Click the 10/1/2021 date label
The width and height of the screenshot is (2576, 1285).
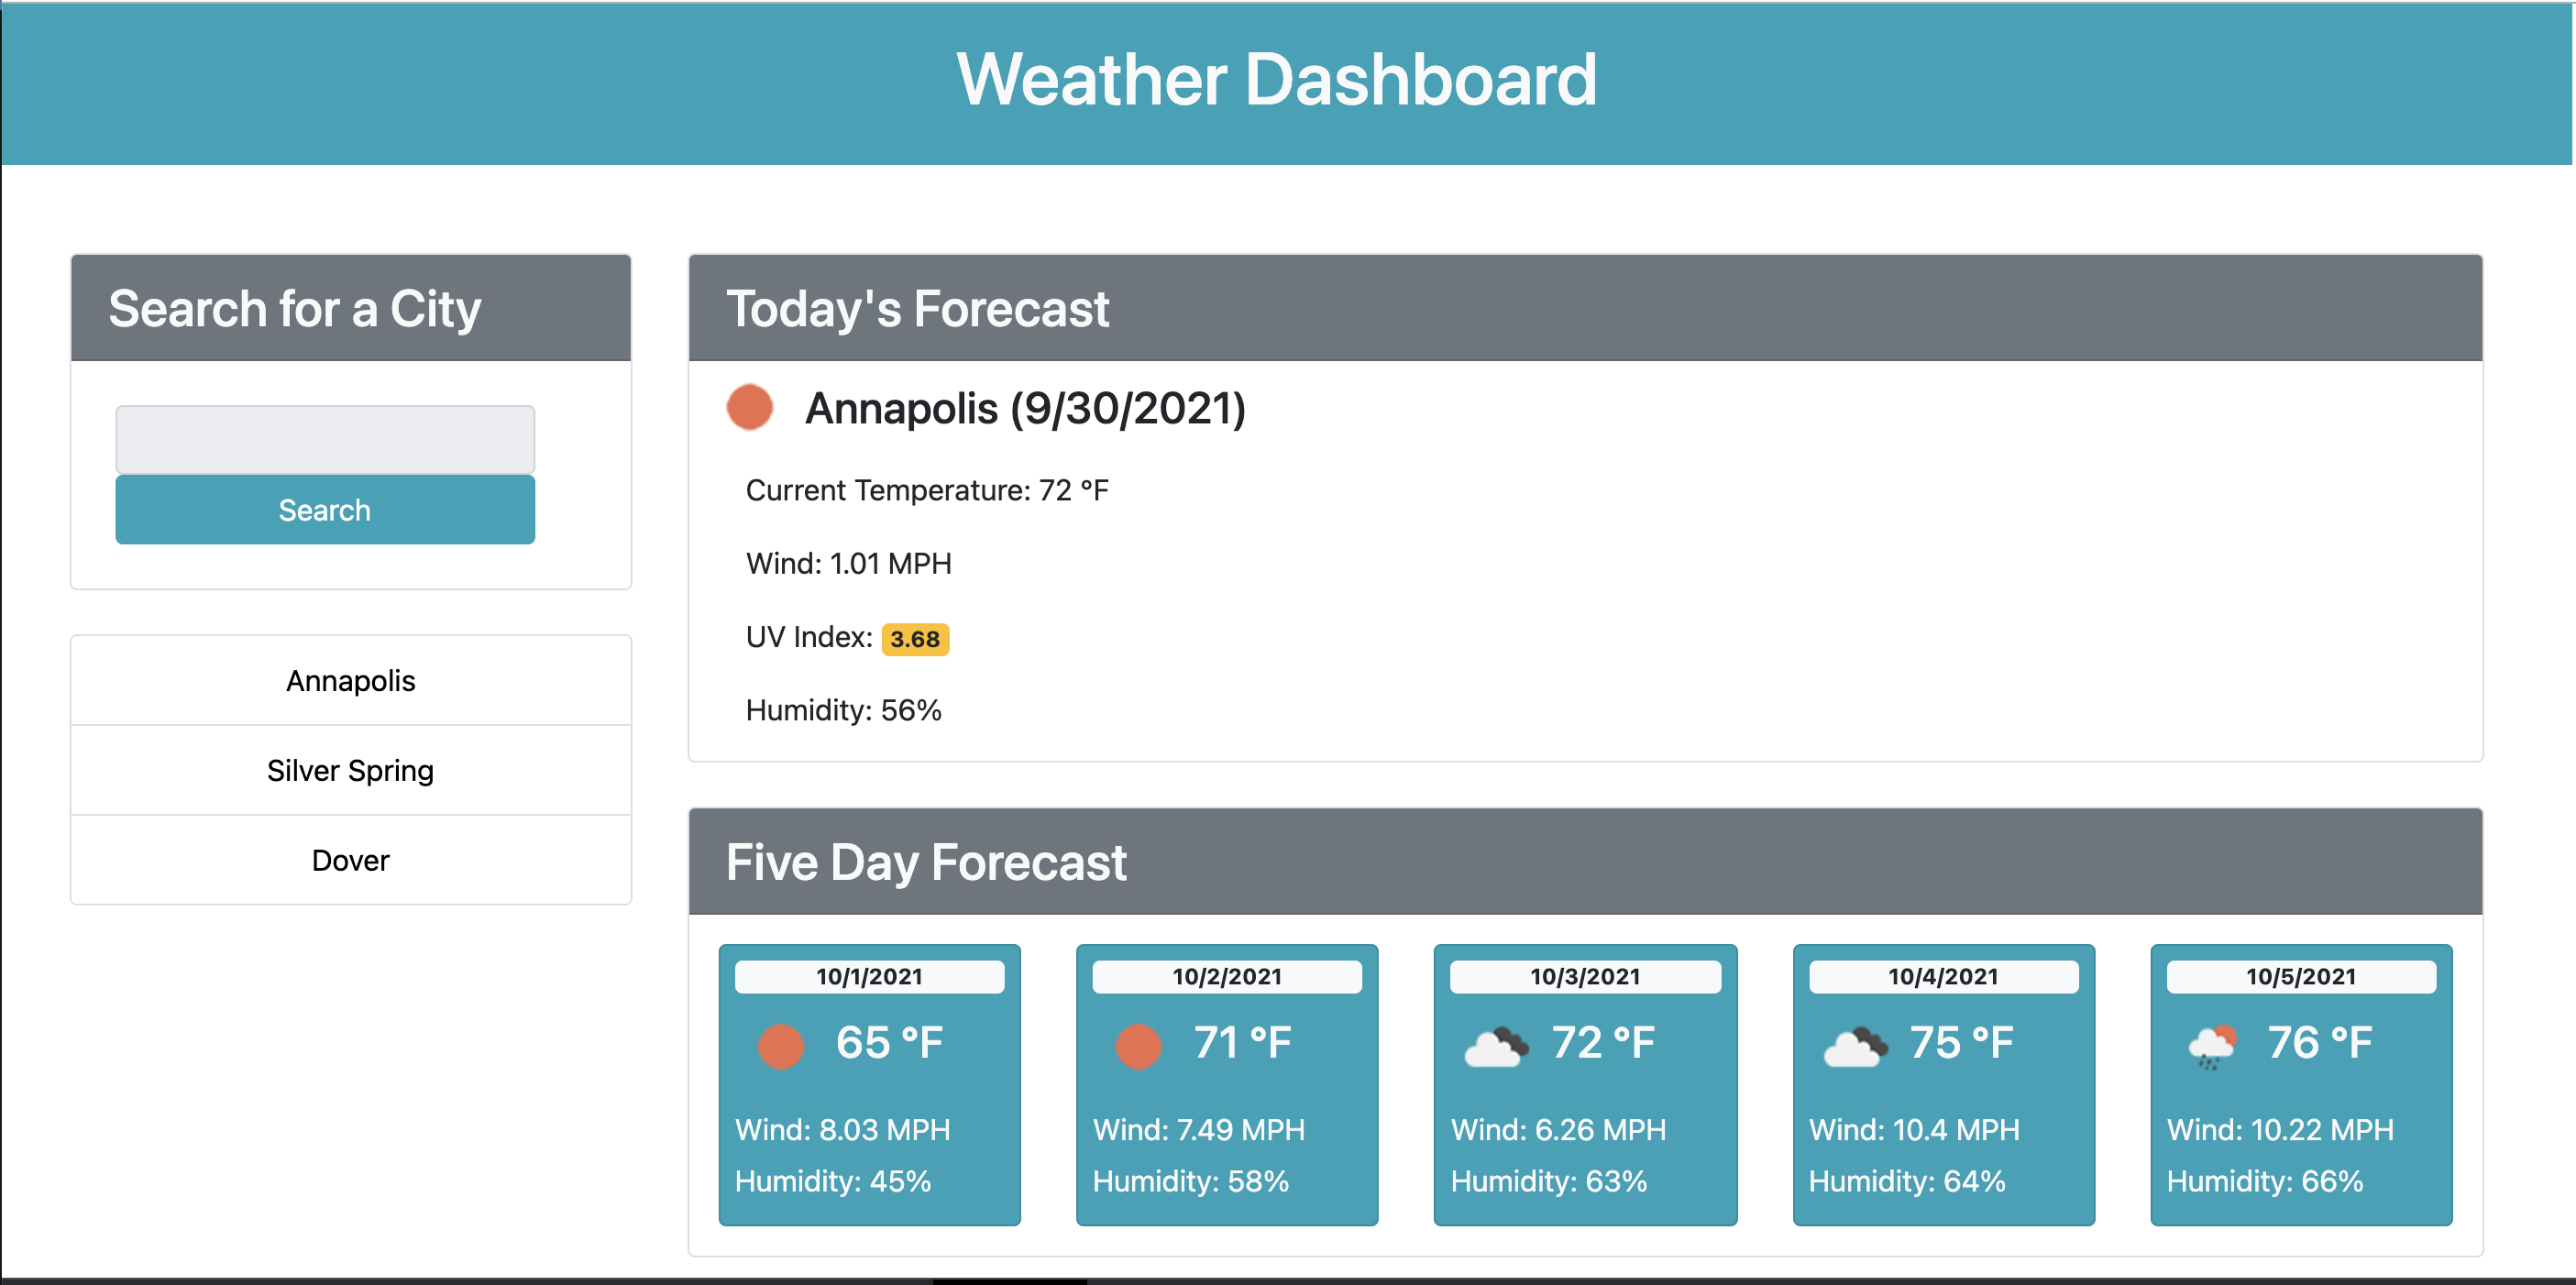coord(869,976)
